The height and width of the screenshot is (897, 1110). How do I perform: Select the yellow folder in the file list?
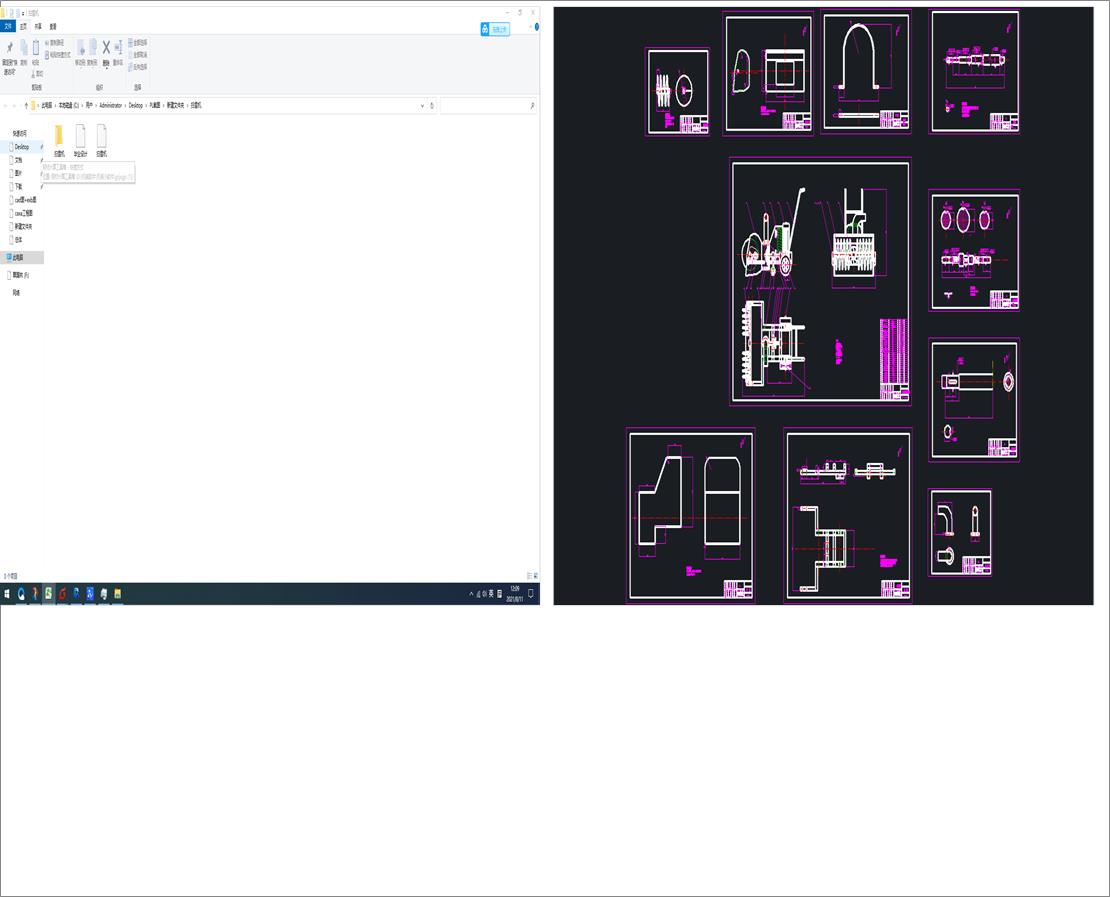(x=59, y=140)
